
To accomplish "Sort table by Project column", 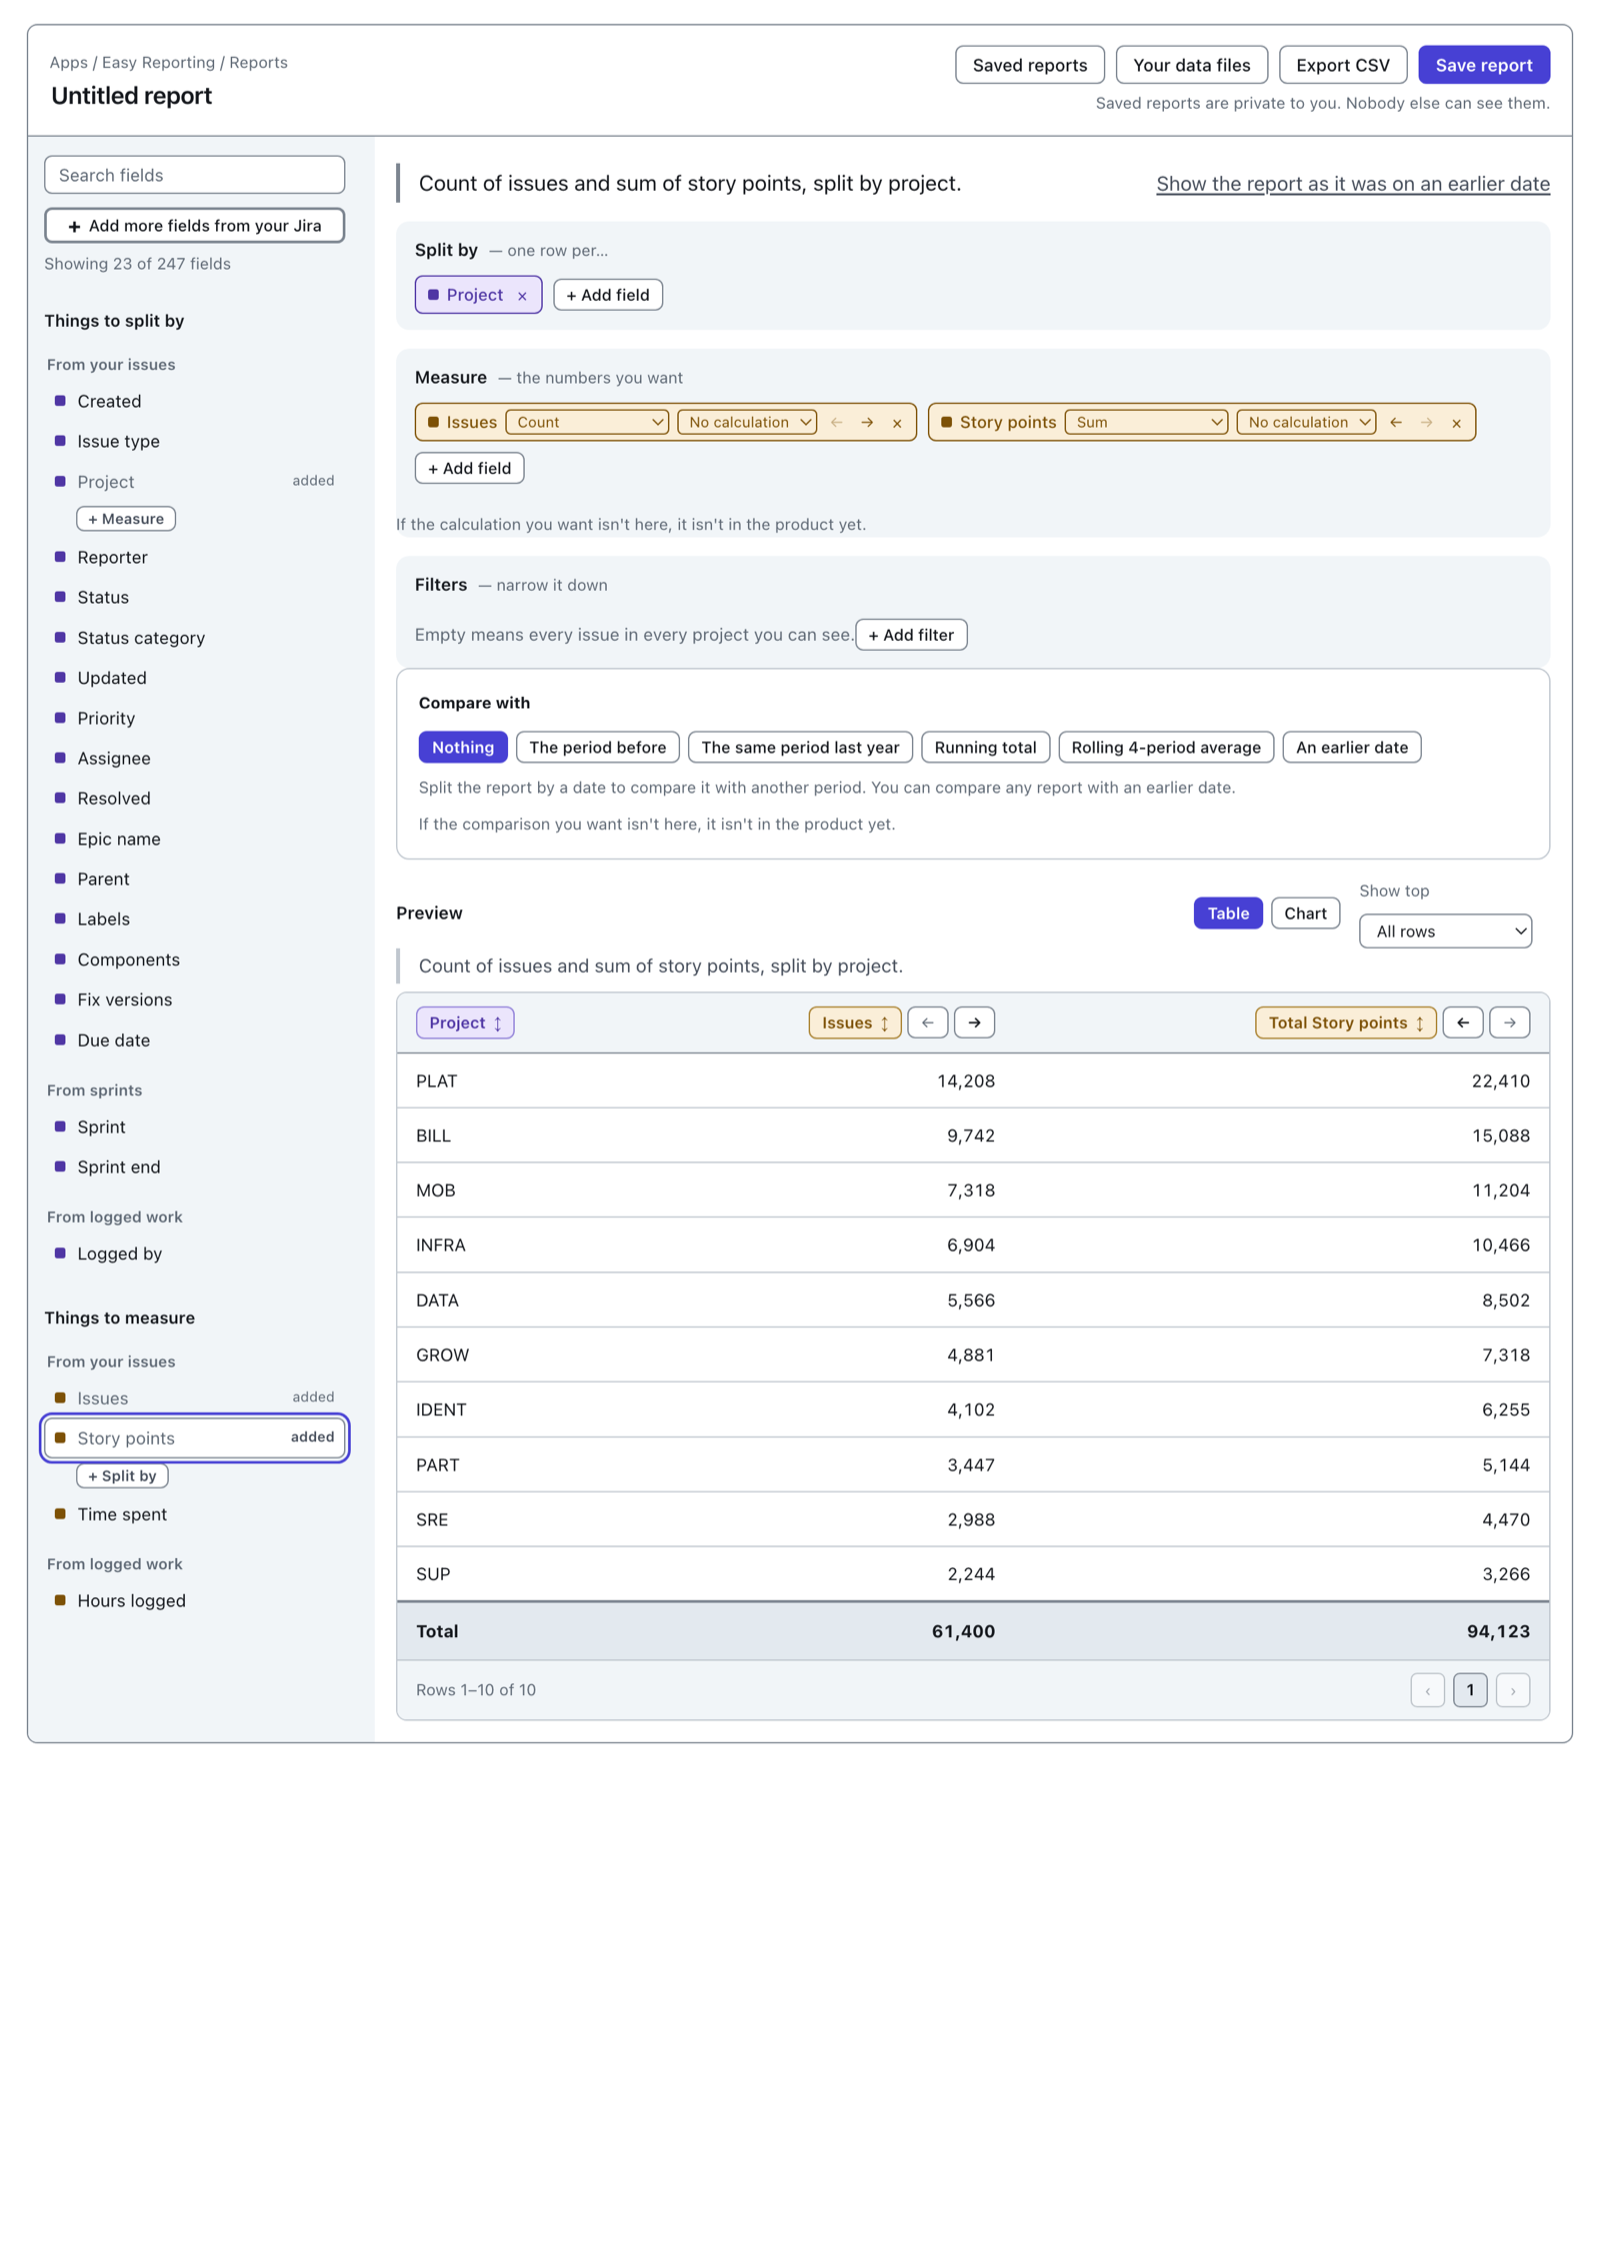I will click(465, 1023).
